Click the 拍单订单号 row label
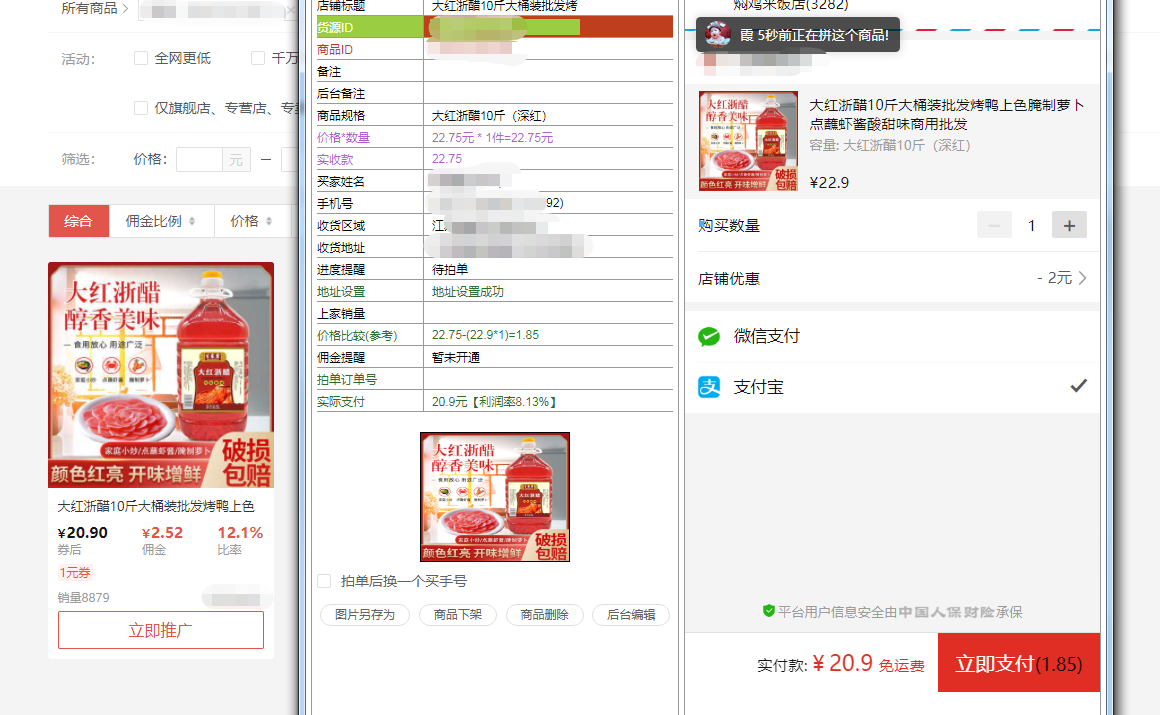This screenshot has height=715, width=1160. point(347,380)
